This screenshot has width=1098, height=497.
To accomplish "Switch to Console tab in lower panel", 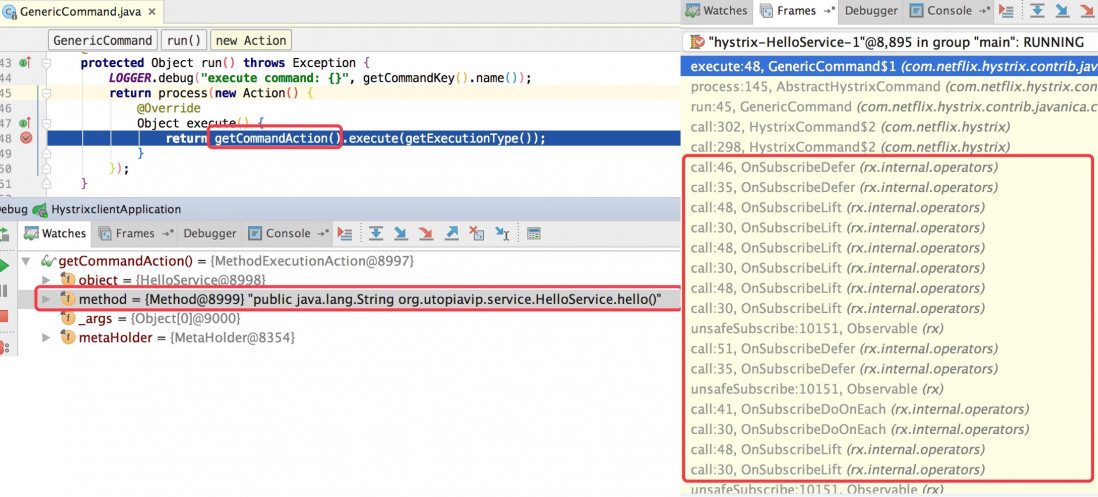I will click(x=288, y=233).
